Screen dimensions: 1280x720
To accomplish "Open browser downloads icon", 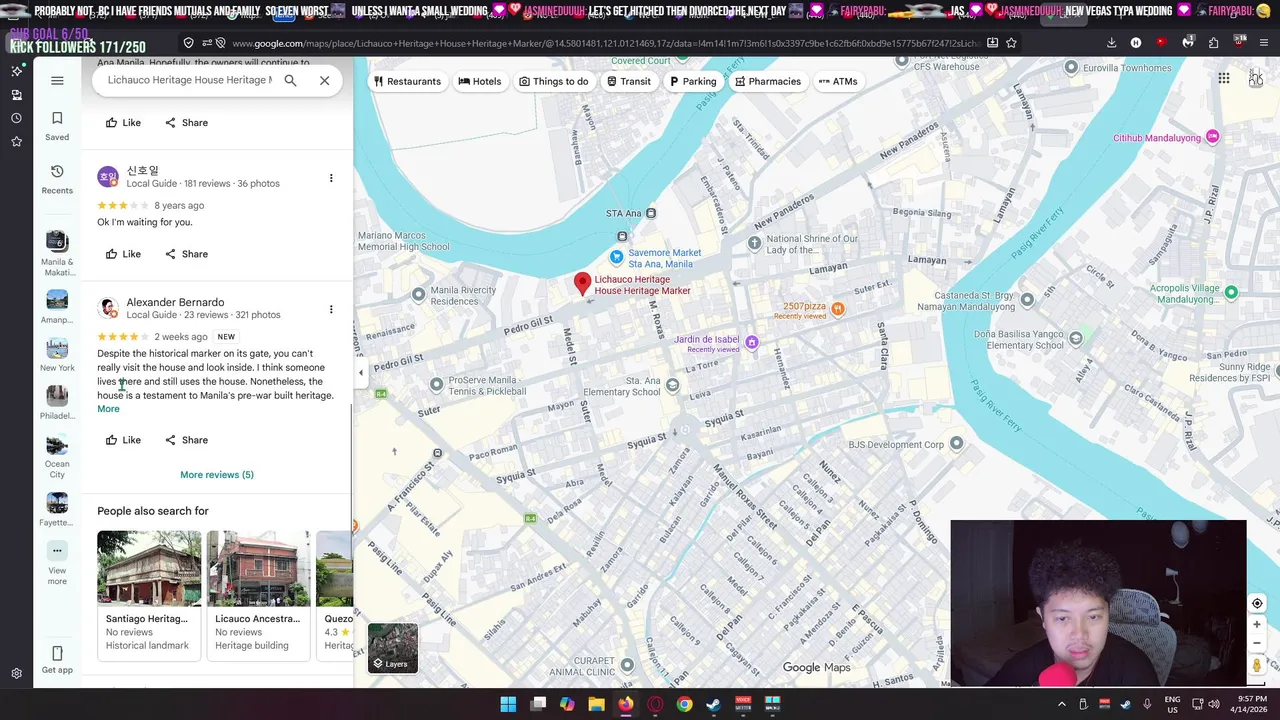I will click(1111, 43).
